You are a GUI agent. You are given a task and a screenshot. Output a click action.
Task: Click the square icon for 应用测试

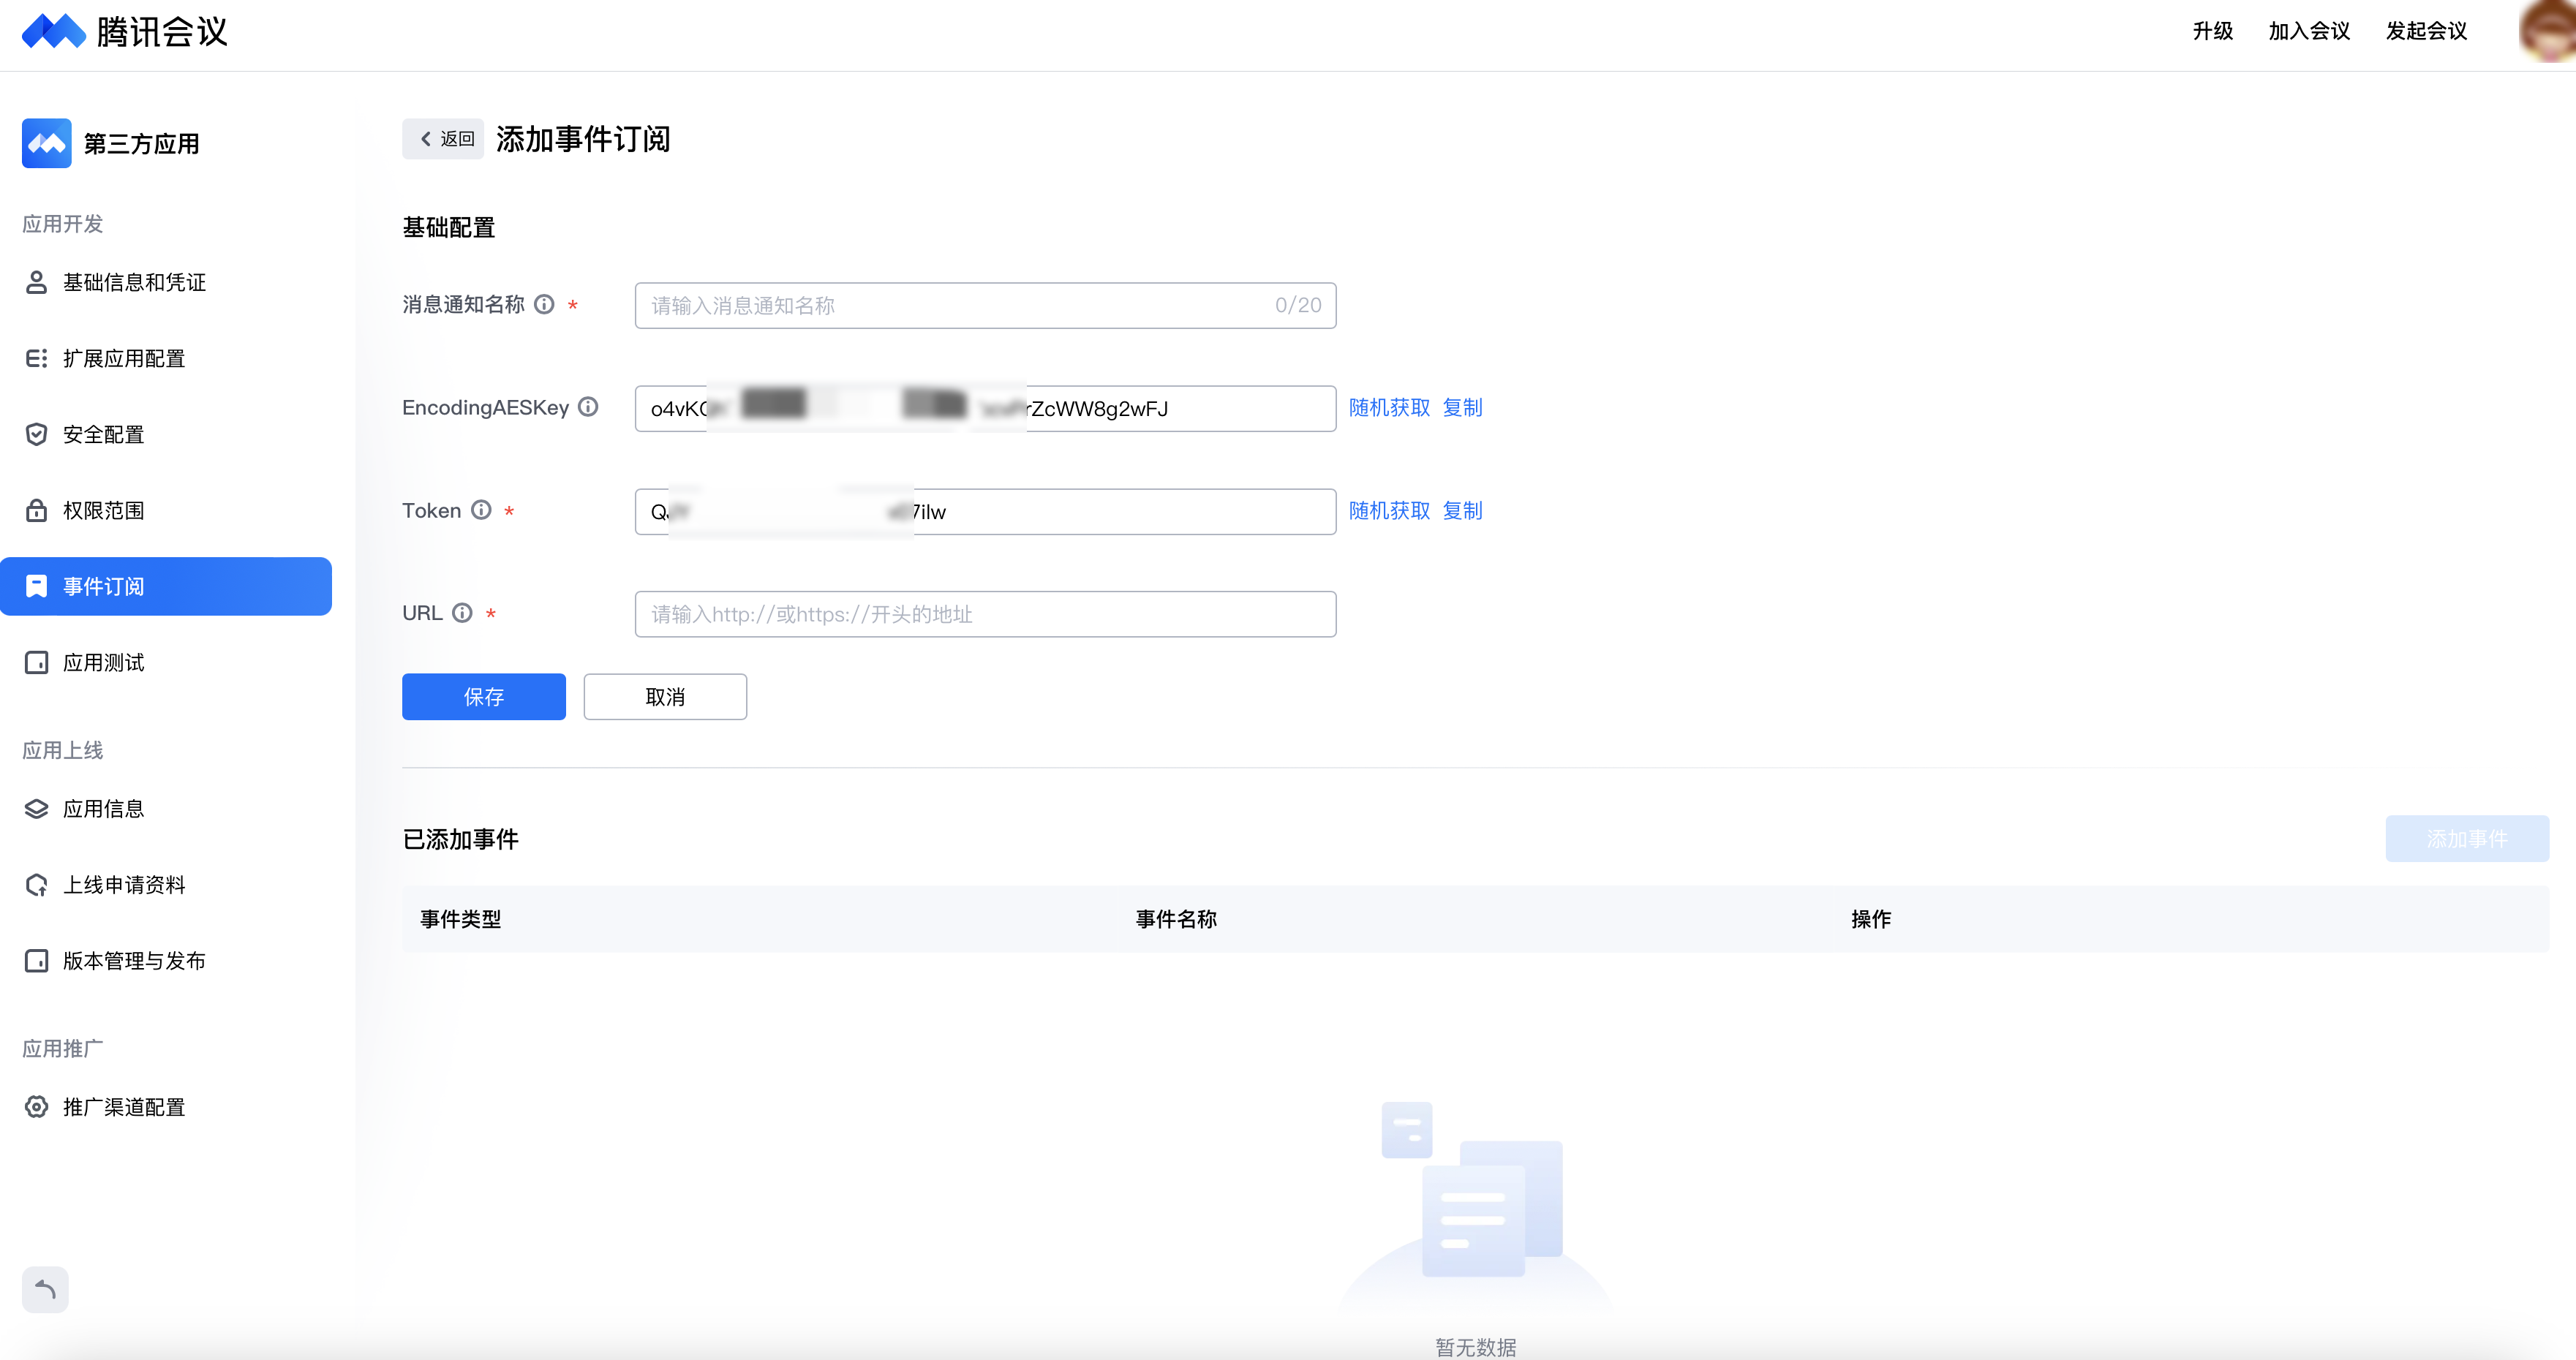36,663
